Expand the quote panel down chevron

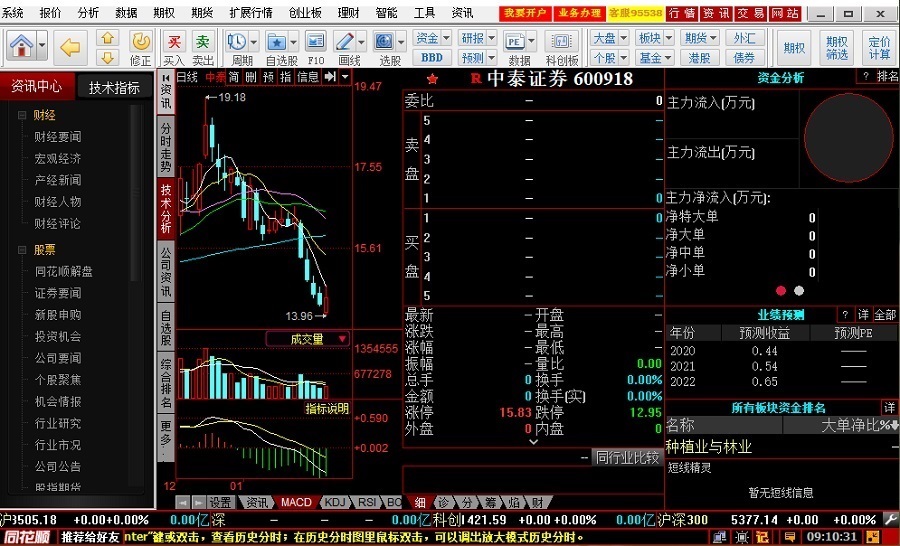pyautogui.click(x=533, y=442)
